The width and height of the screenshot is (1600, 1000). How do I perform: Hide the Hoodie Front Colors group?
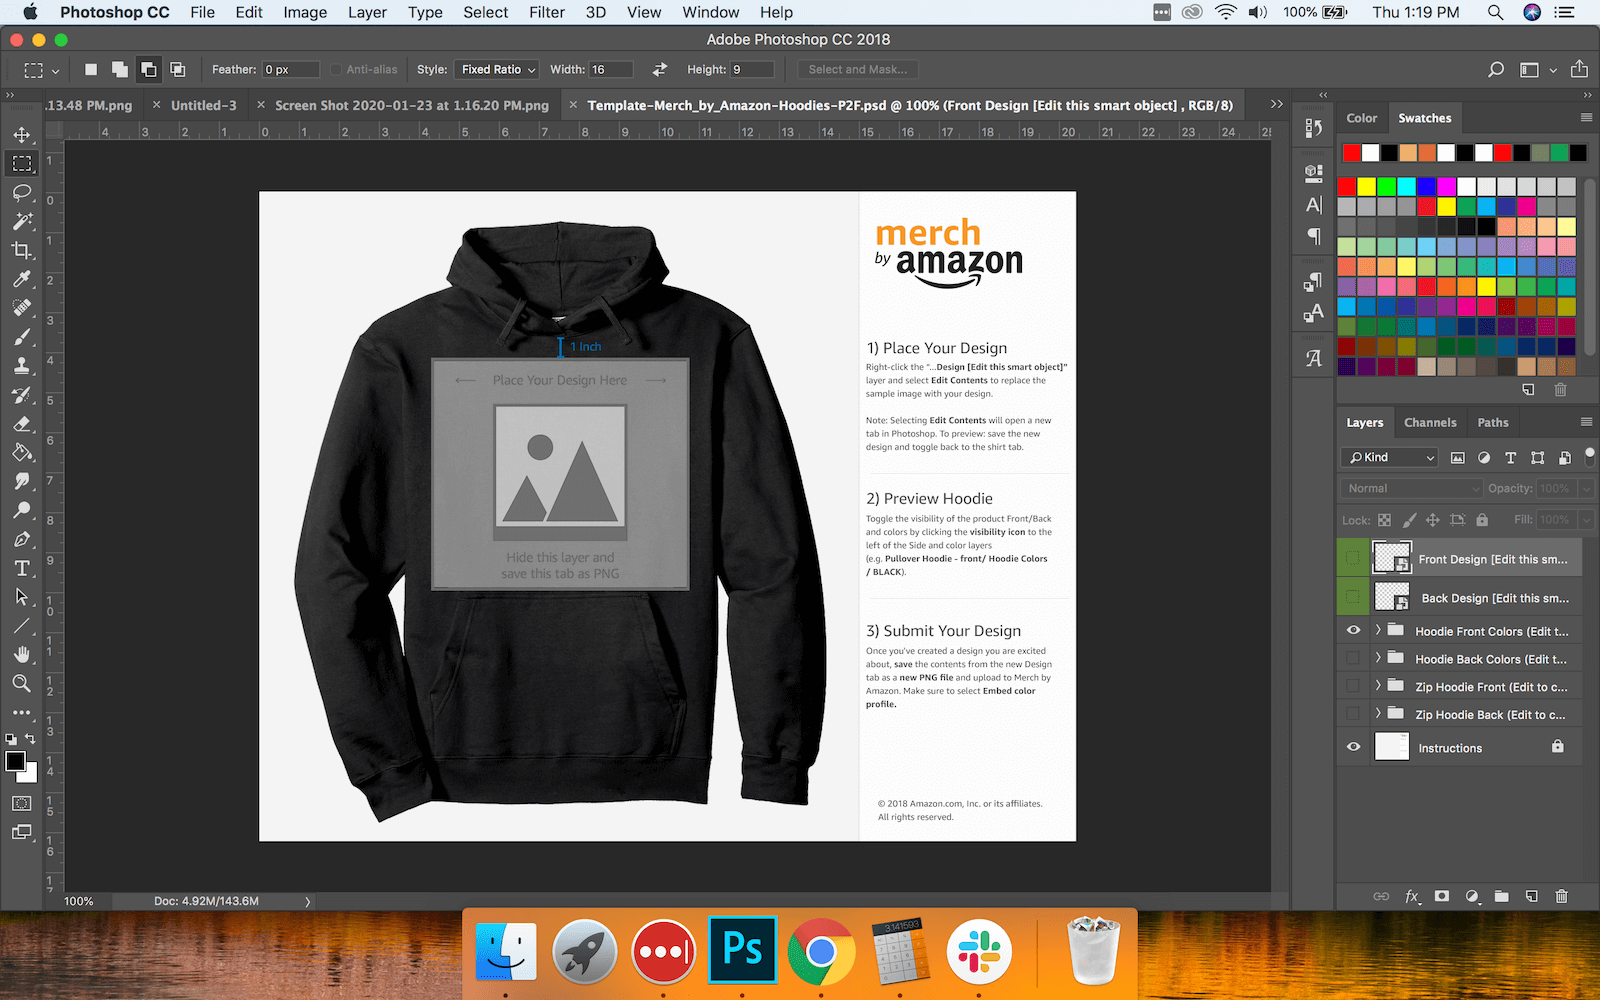(1353, 630)
